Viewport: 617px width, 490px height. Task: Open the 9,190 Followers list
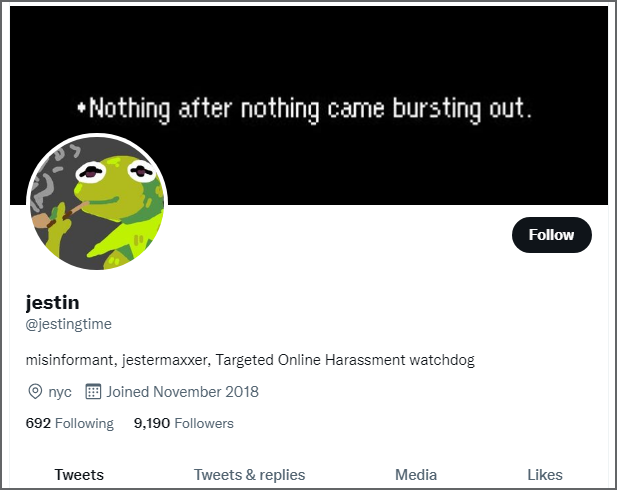[x=184, y=423]
